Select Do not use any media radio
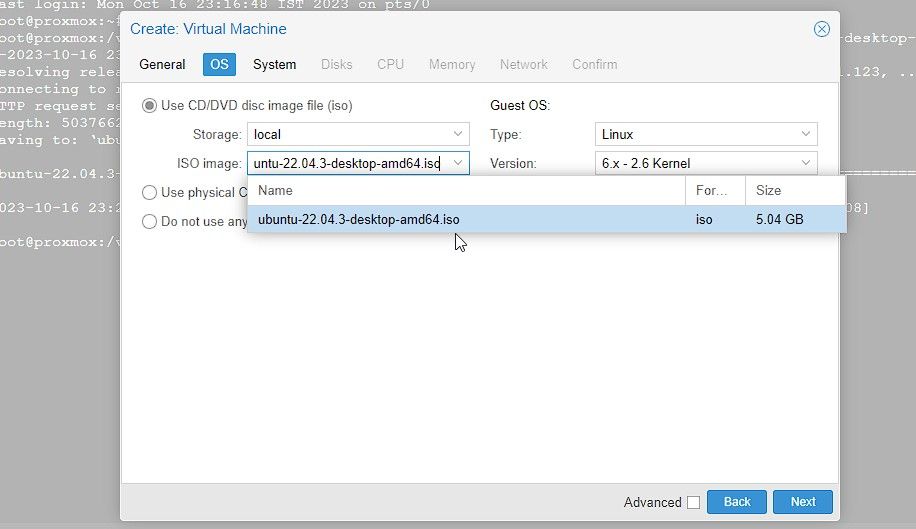Viewport: 916px width, 529px height. tap(150, 221)
